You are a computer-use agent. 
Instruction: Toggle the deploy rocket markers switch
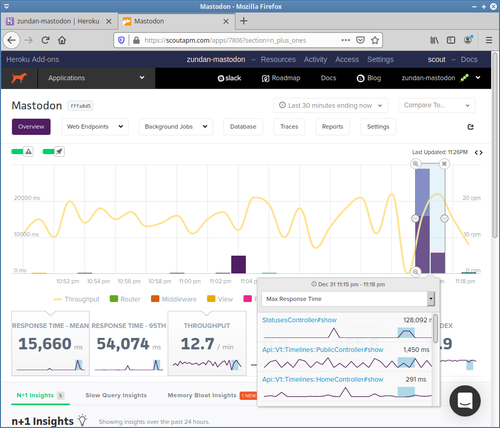coord(54,152)
